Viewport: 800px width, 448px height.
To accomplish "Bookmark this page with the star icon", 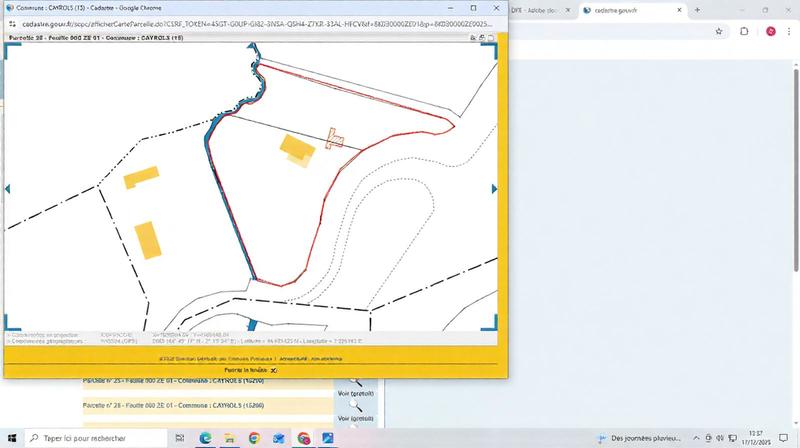I will click(719, 31).
